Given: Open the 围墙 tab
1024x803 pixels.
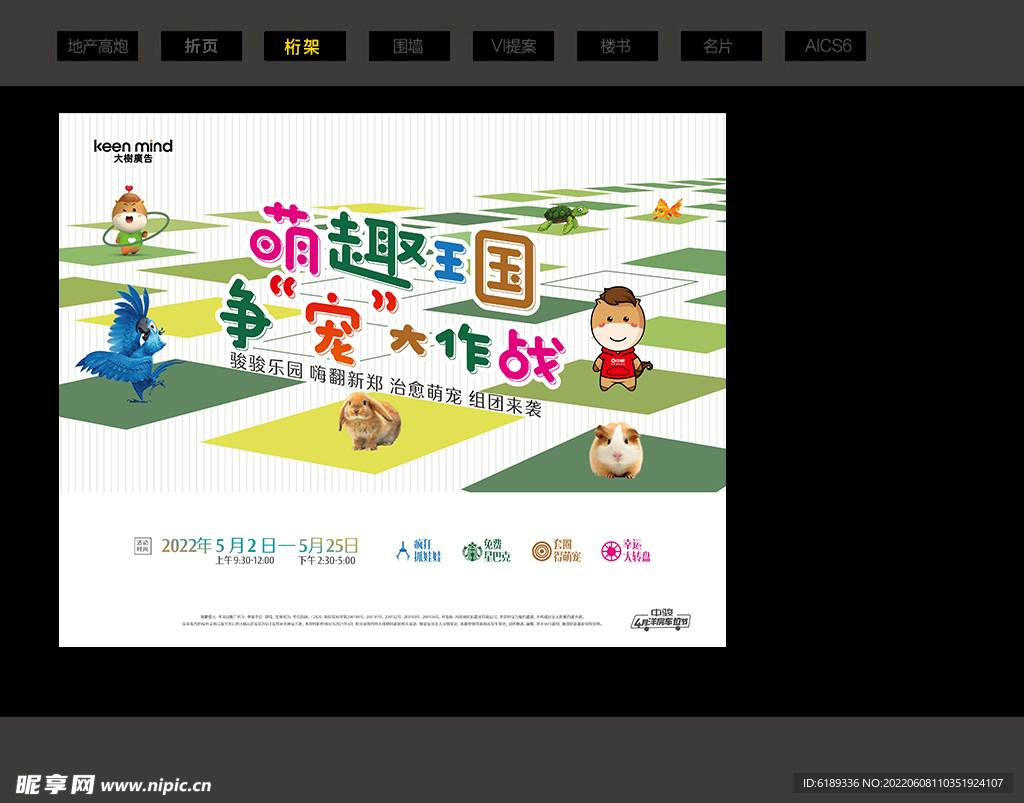Looking at the screenshot, I should (x=408, y=46).
